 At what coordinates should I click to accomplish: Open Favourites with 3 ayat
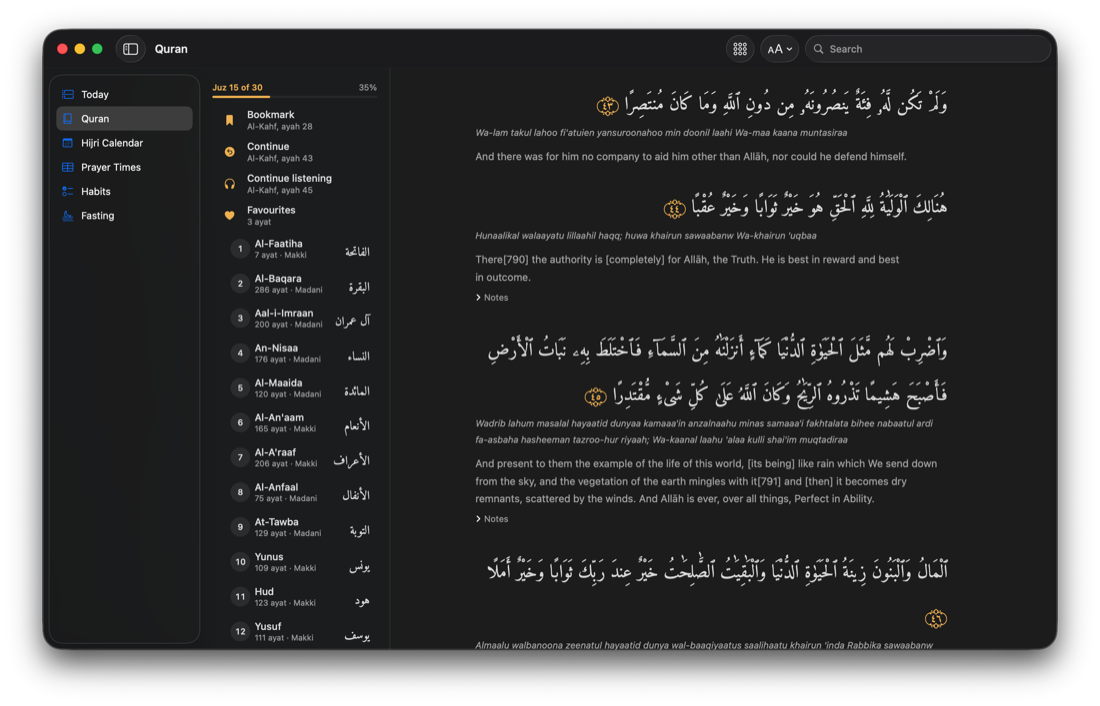pos(295,215)
